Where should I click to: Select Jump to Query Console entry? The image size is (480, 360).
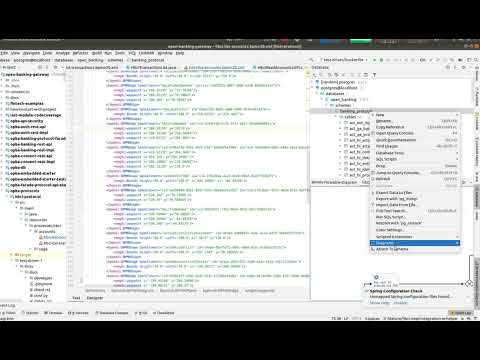415,173
